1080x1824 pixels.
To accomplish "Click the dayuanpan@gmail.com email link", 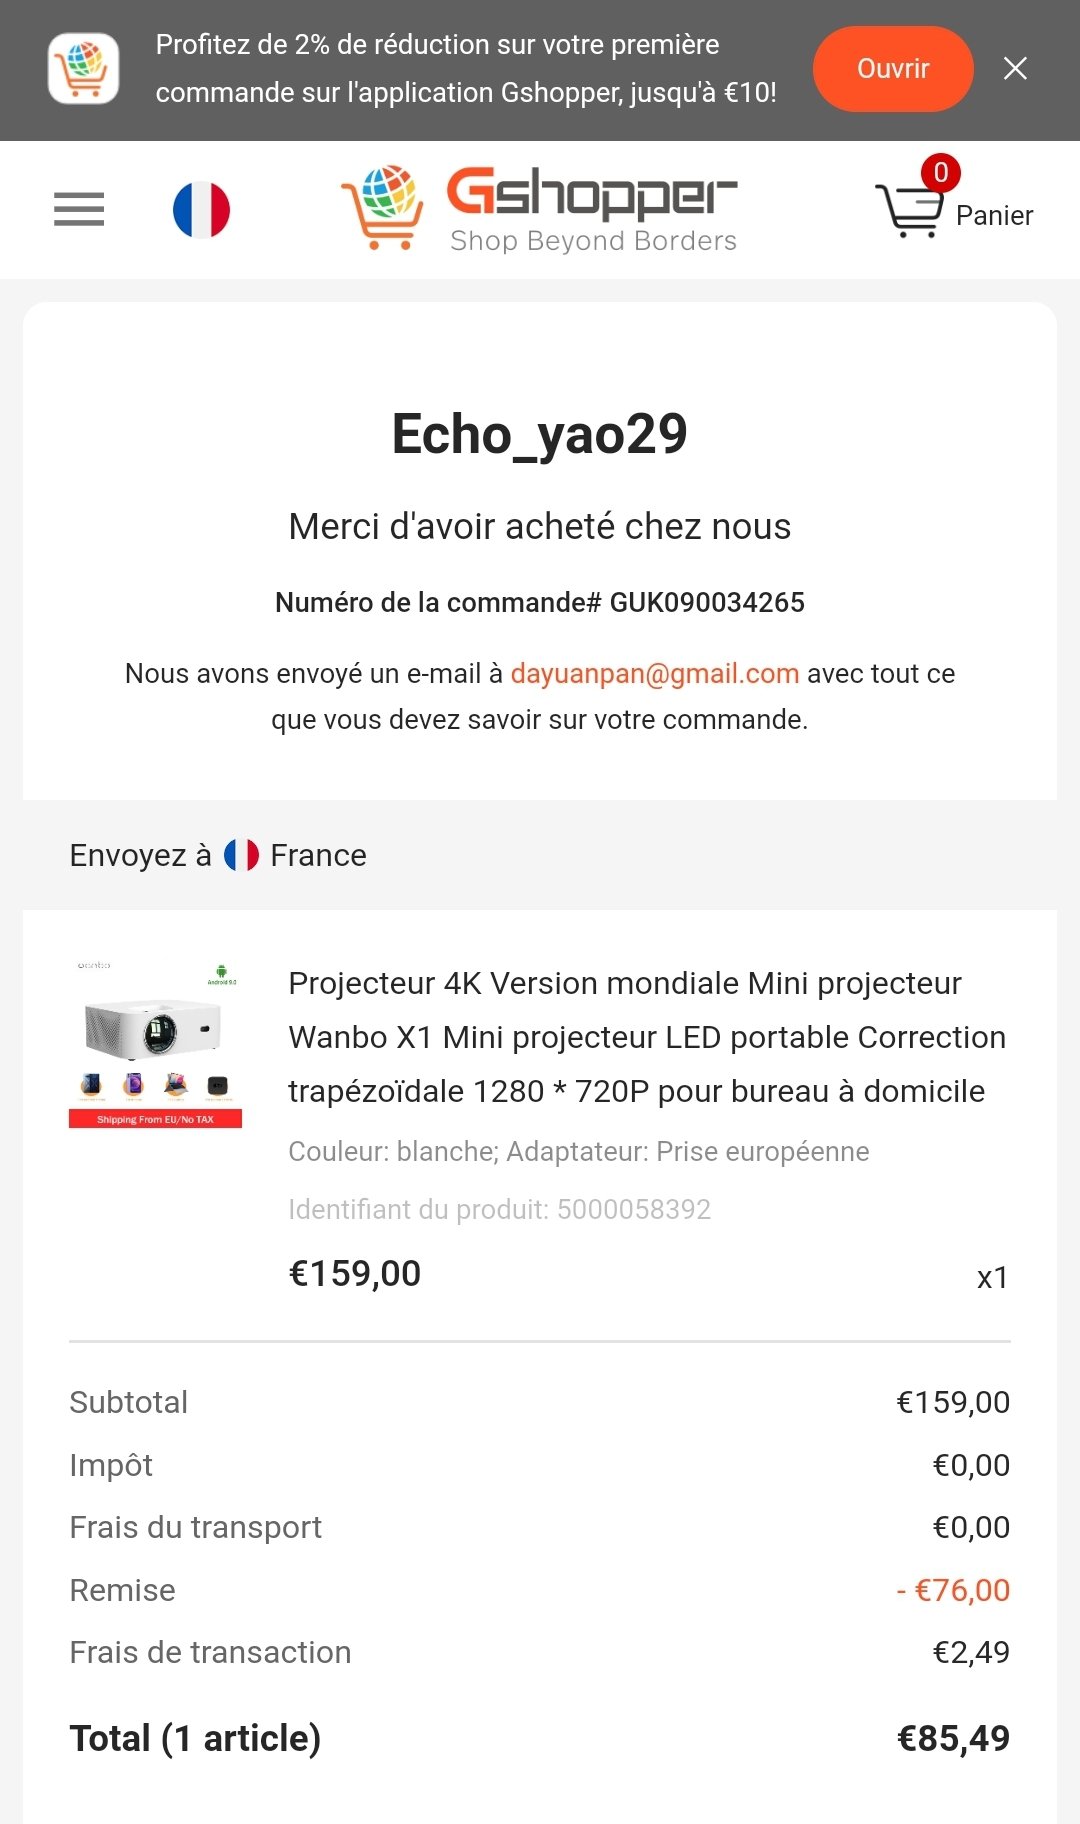I will tap(655, 673).
